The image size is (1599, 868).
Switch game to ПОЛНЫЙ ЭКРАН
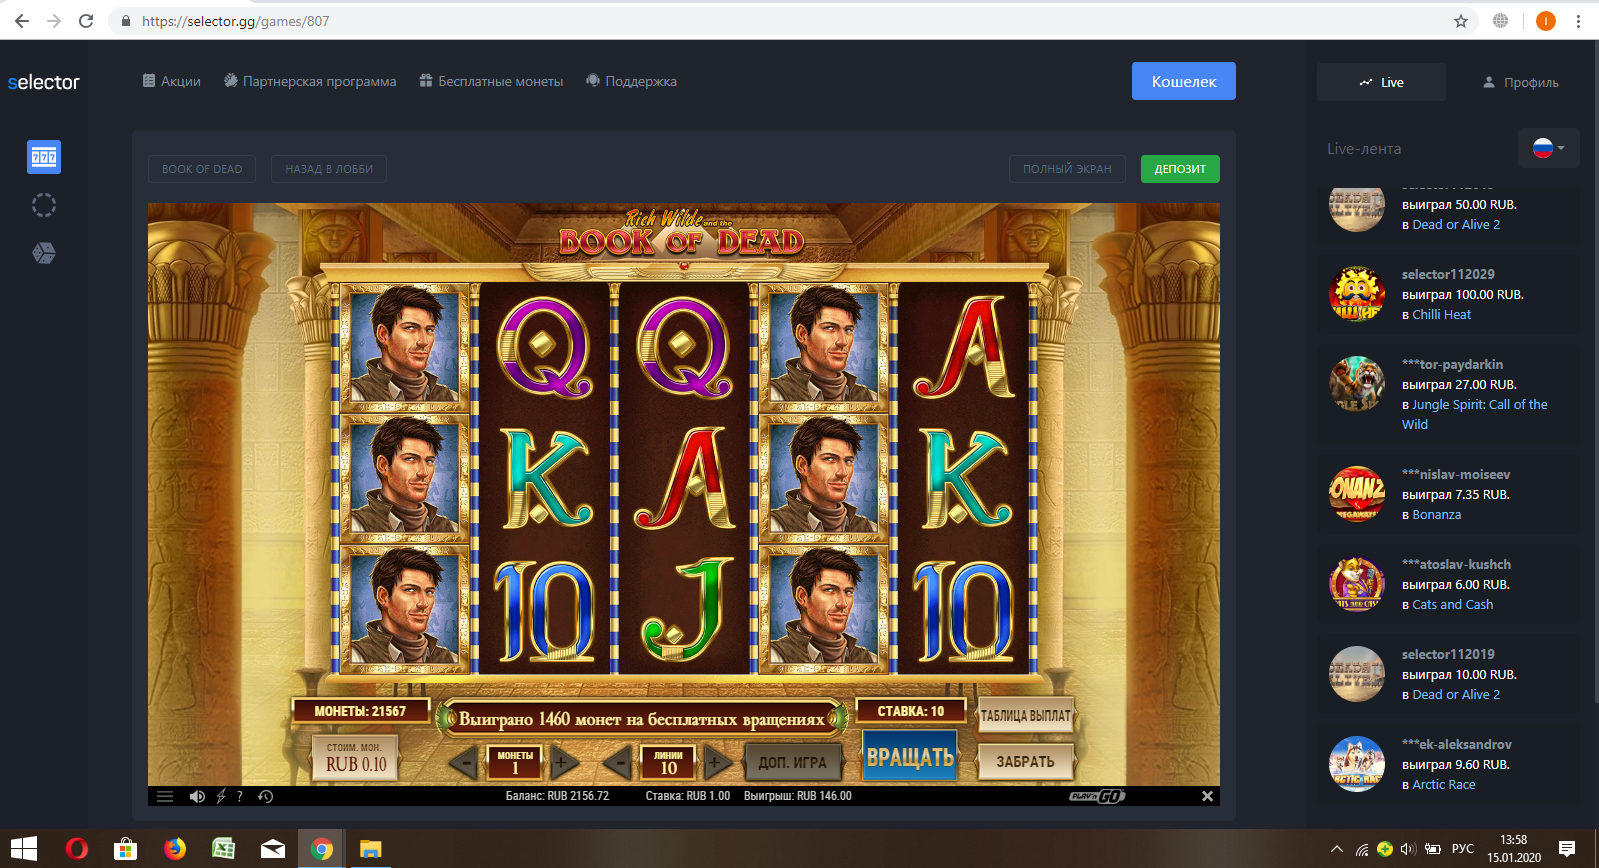click(1067, 169)
